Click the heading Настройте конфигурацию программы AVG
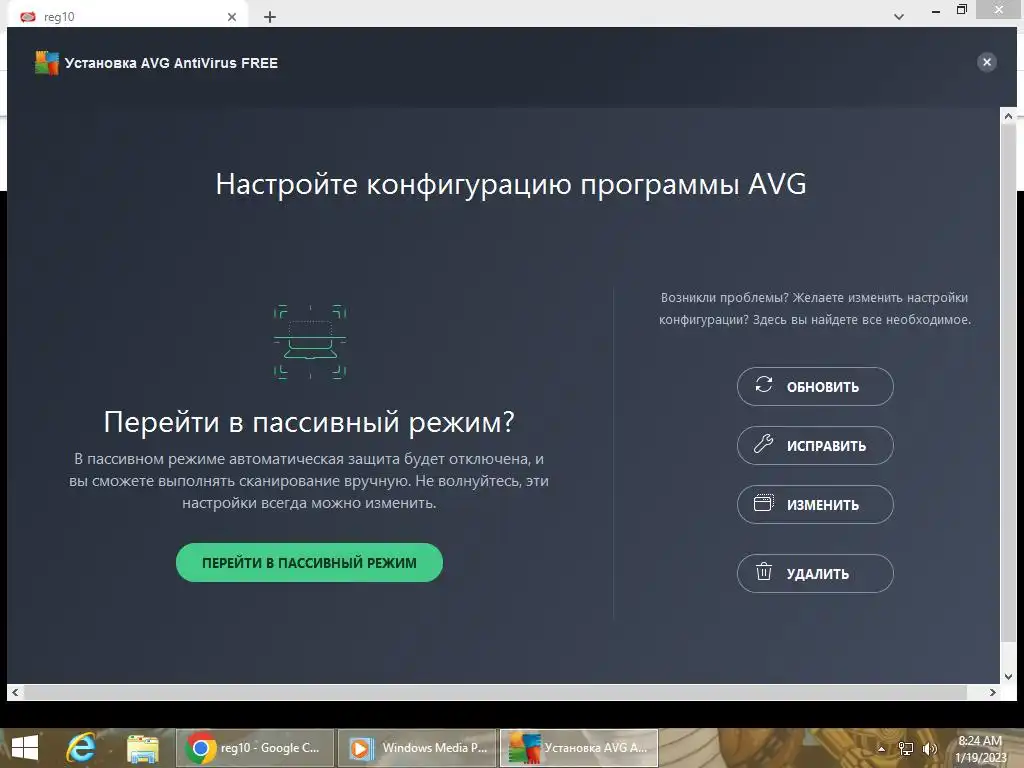This screenshot has height=768, width=1024. [511, 184]
